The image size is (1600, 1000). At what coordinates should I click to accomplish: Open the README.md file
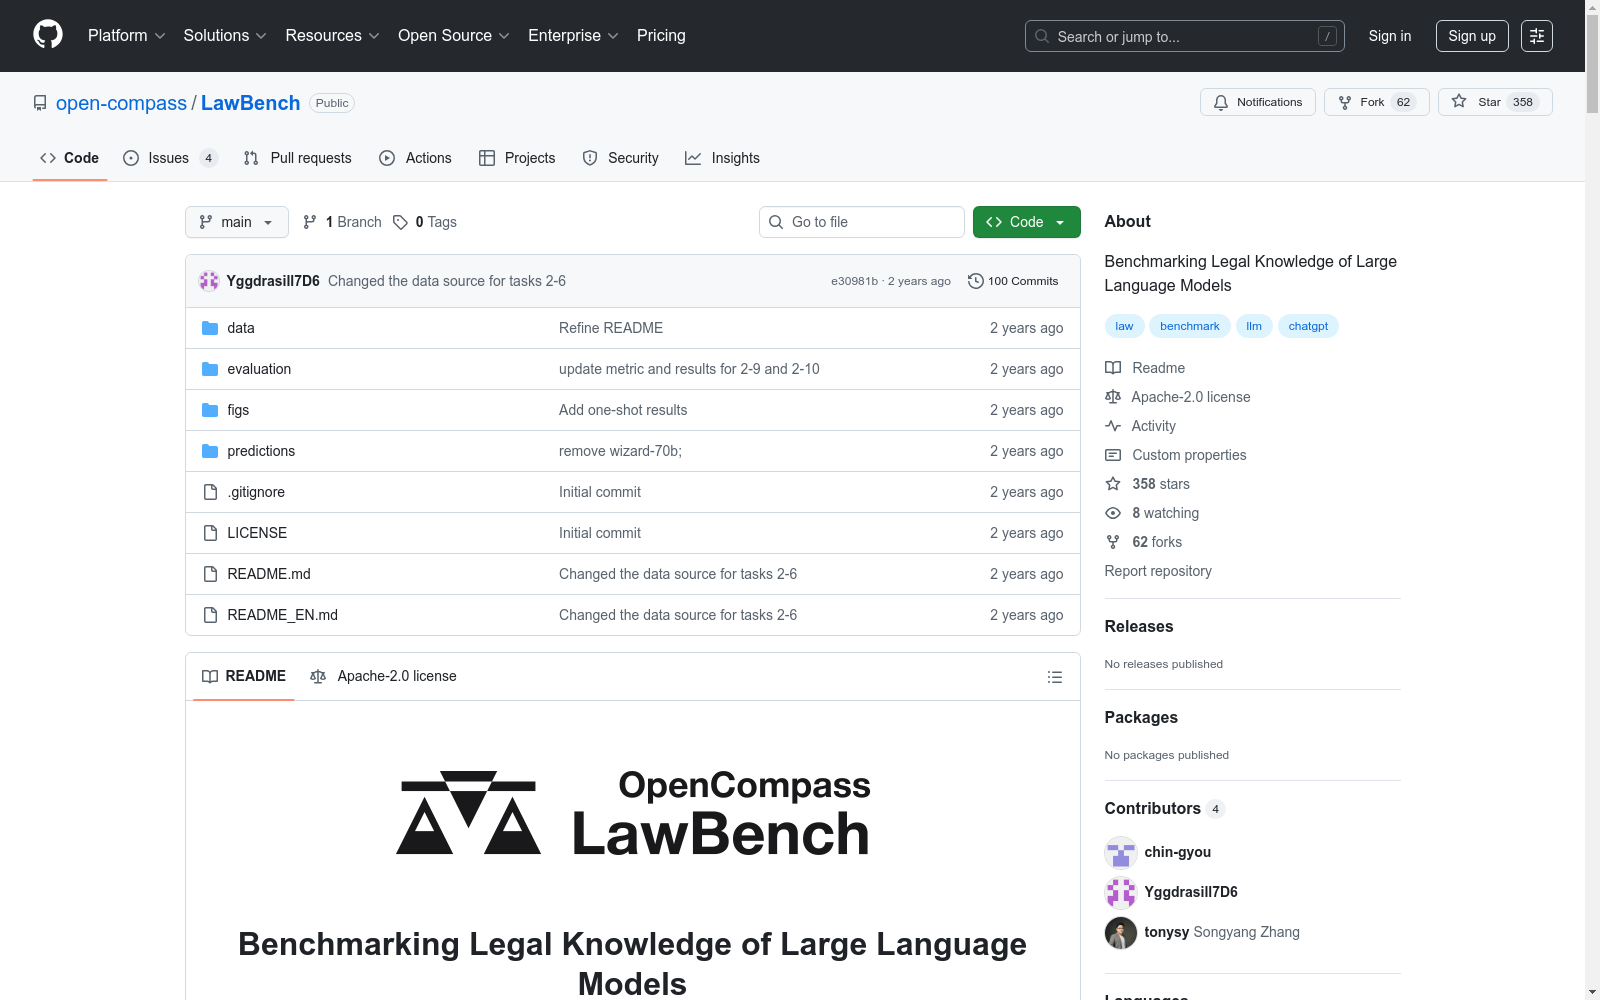(269, 574)
